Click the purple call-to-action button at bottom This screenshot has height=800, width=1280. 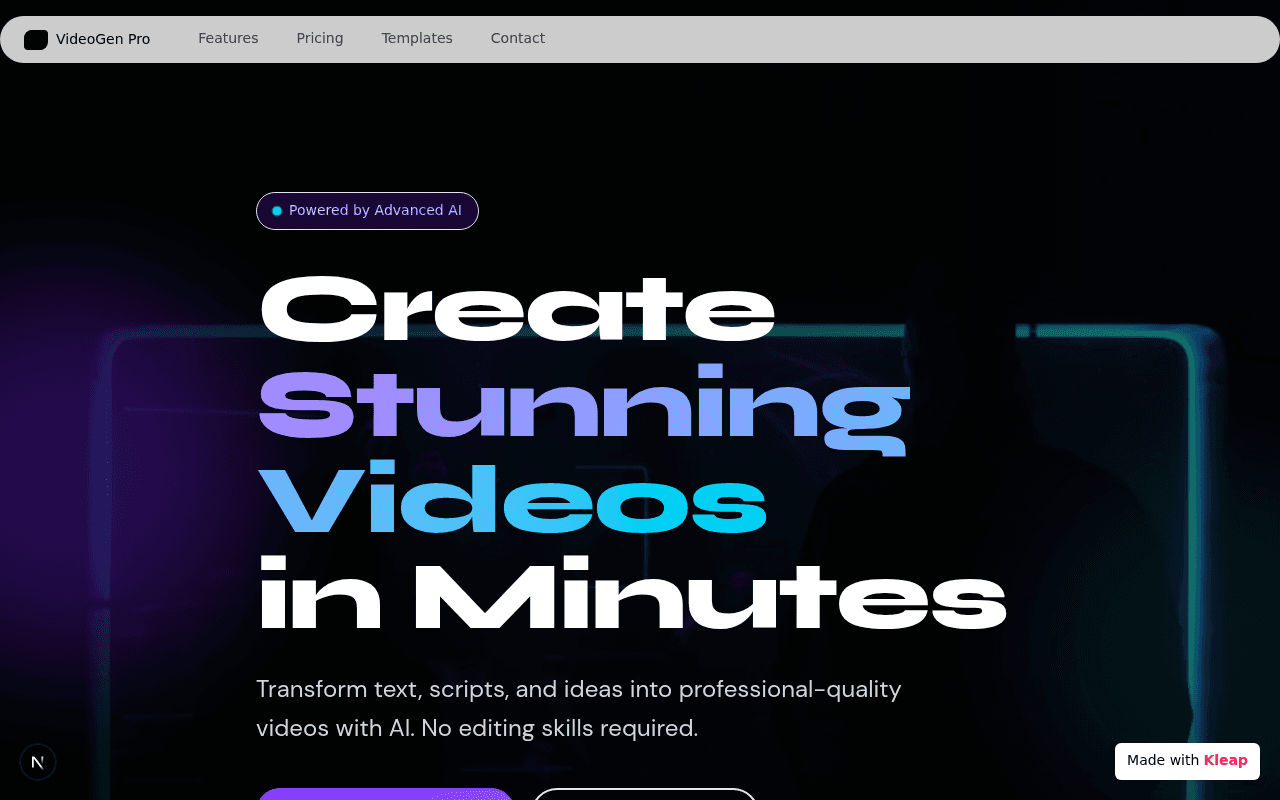tap(386, 794)
